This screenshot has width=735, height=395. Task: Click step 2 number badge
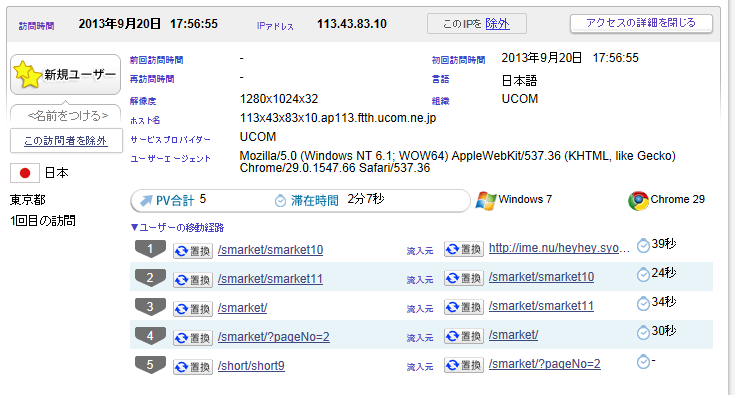click(150, 278)
